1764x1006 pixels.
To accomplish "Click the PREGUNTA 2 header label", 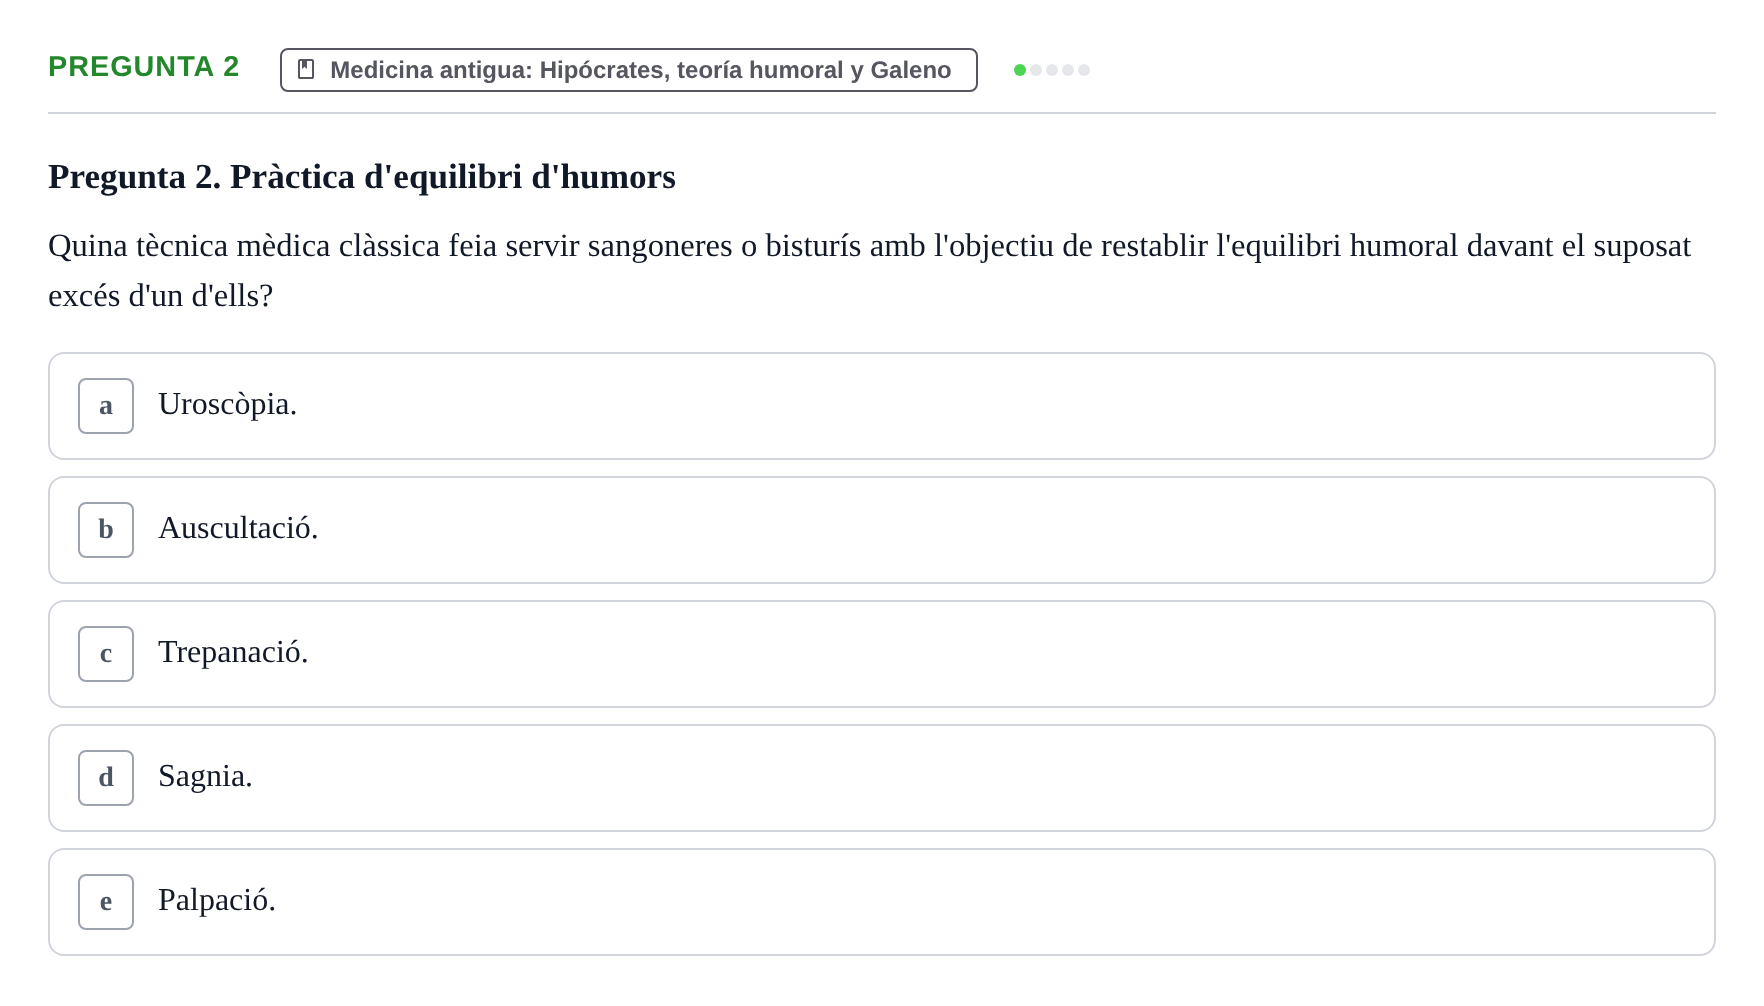I will [144, 66].
